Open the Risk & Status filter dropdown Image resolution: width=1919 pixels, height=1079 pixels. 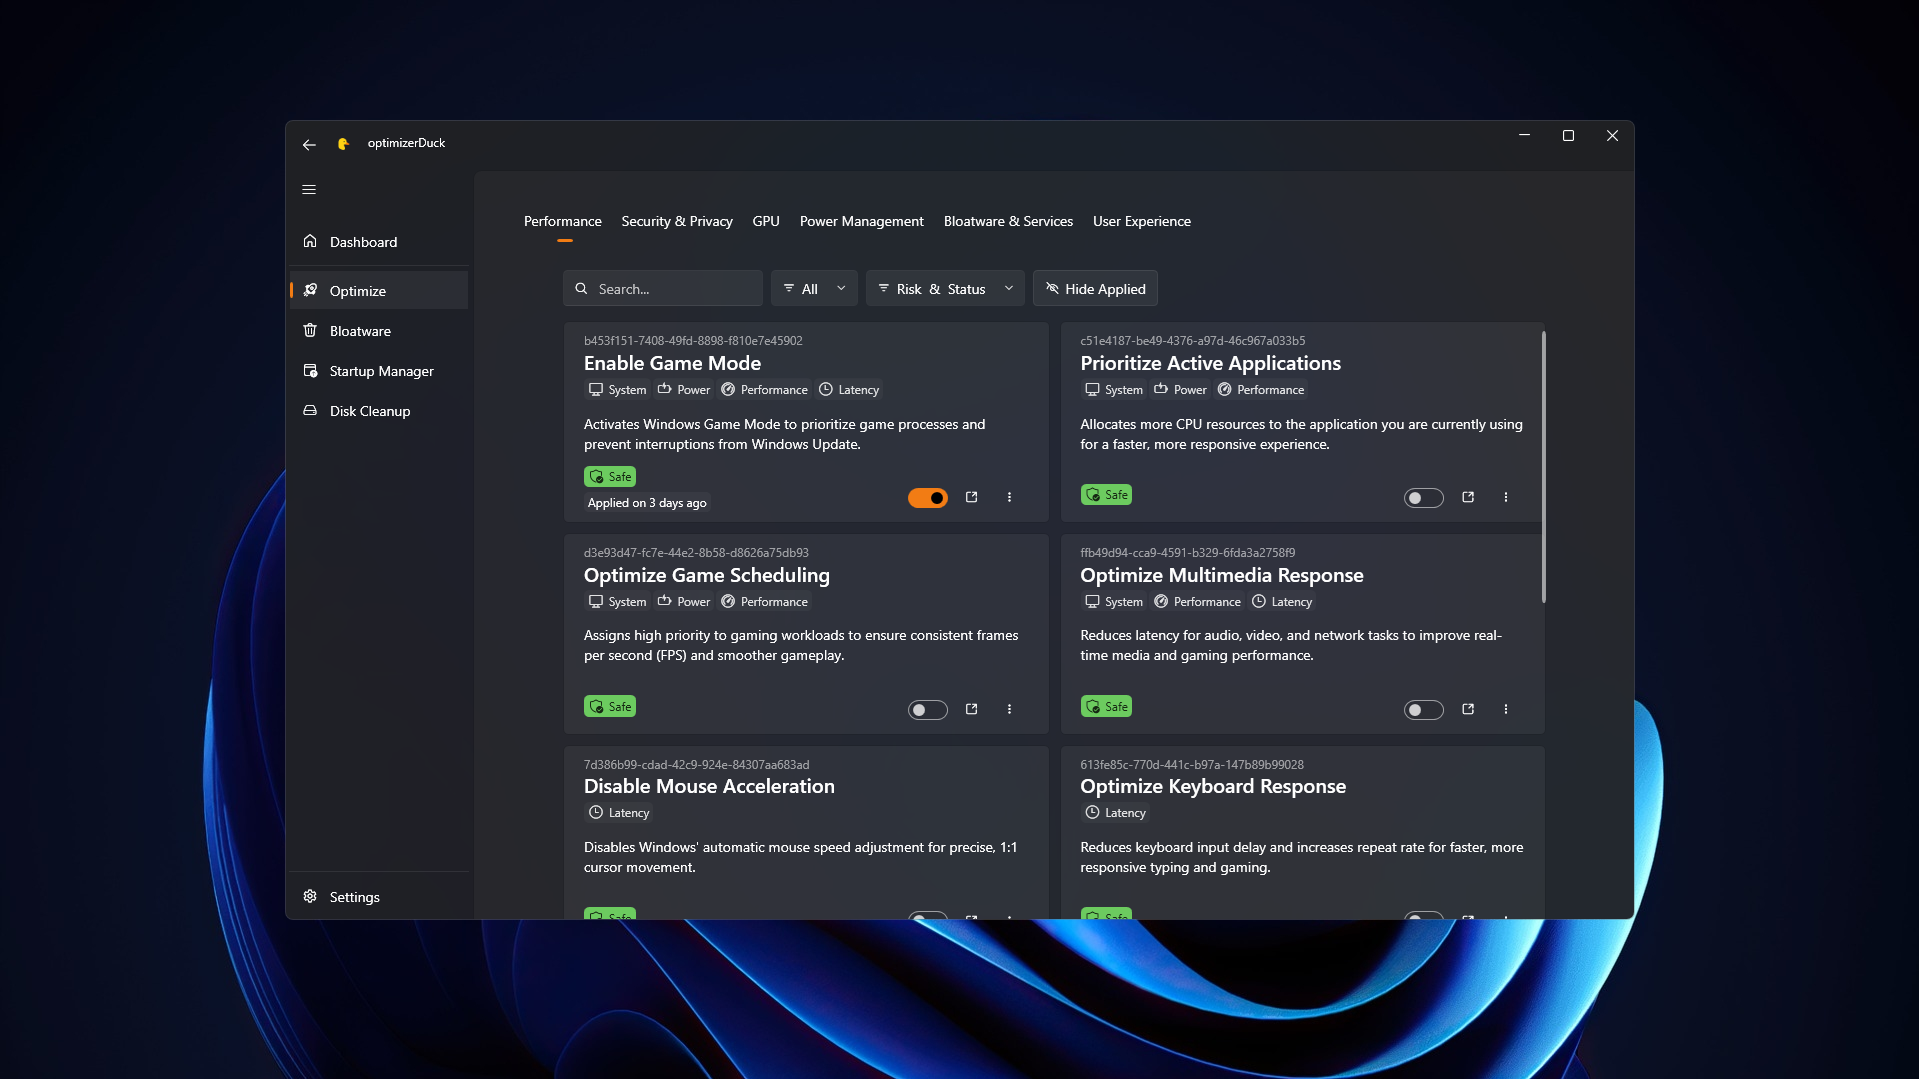[x=943, y=288]
